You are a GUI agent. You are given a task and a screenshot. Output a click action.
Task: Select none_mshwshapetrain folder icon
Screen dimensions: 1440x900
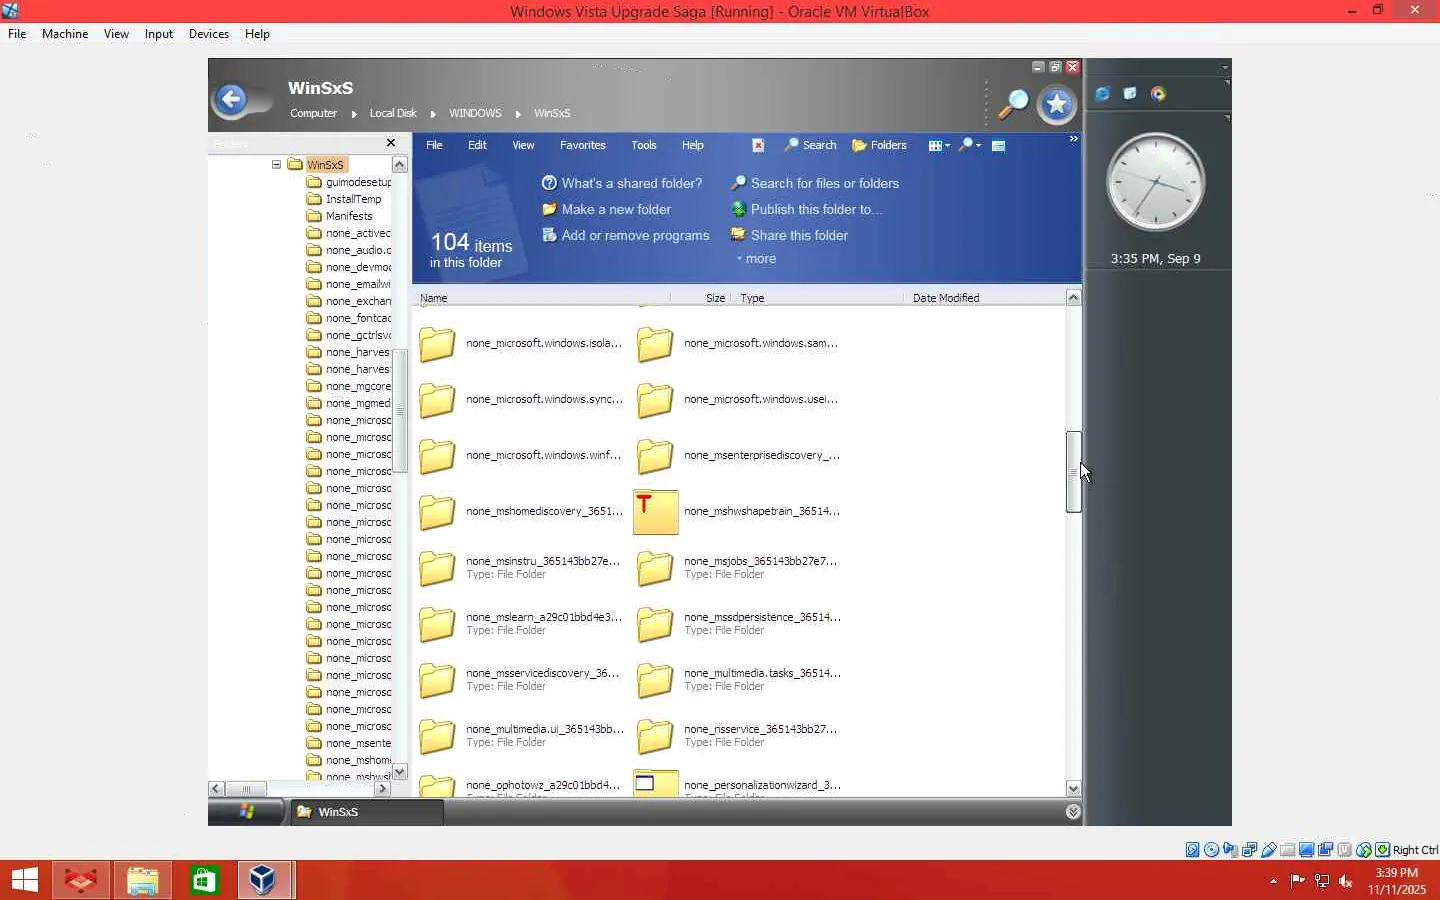(x=656, y=512)
